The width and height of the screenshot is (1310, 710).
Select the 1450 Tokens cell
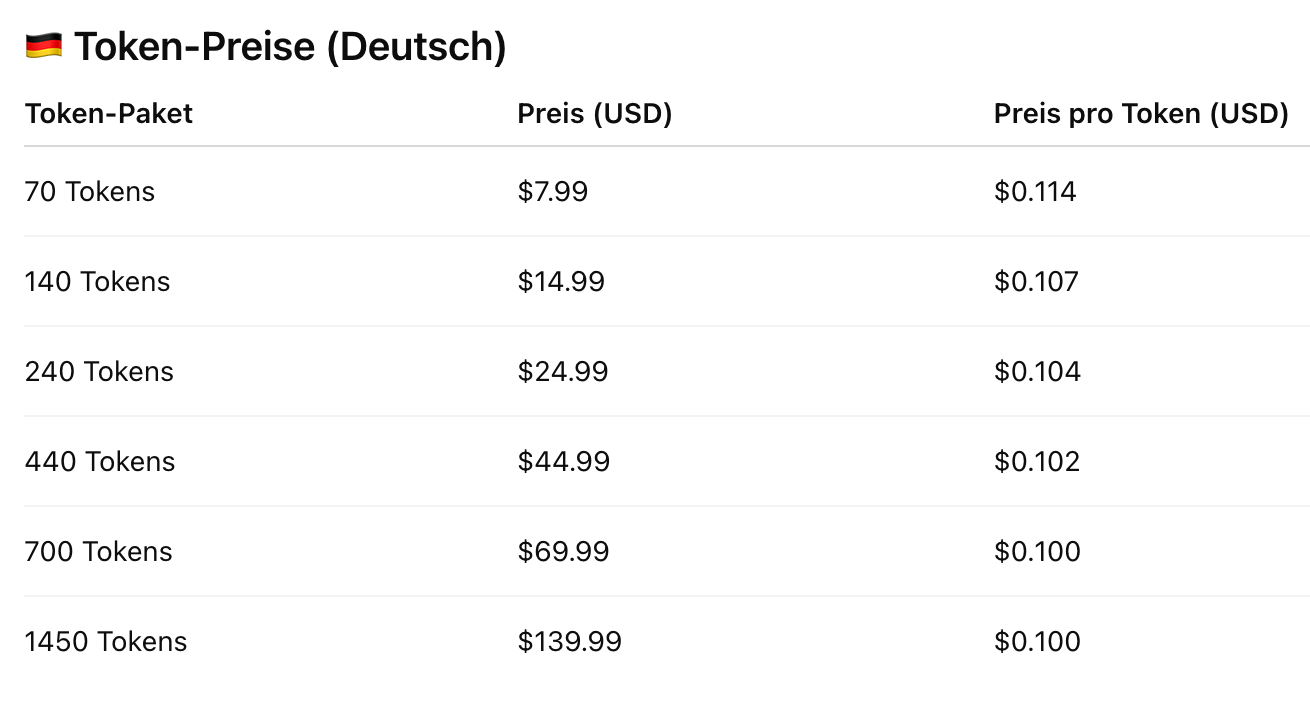[106, 641]
